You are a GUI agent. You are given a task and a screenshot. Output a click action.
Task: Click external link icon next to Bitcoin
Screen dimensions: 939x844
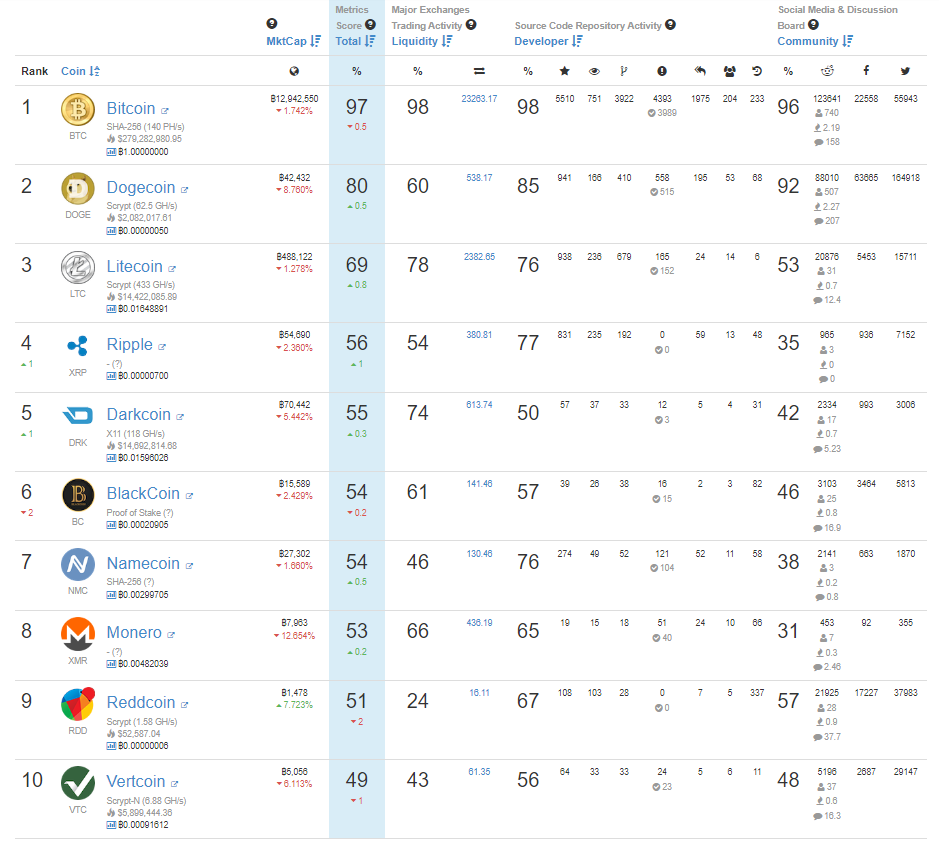pyautogui.click(x=165, y=111)
